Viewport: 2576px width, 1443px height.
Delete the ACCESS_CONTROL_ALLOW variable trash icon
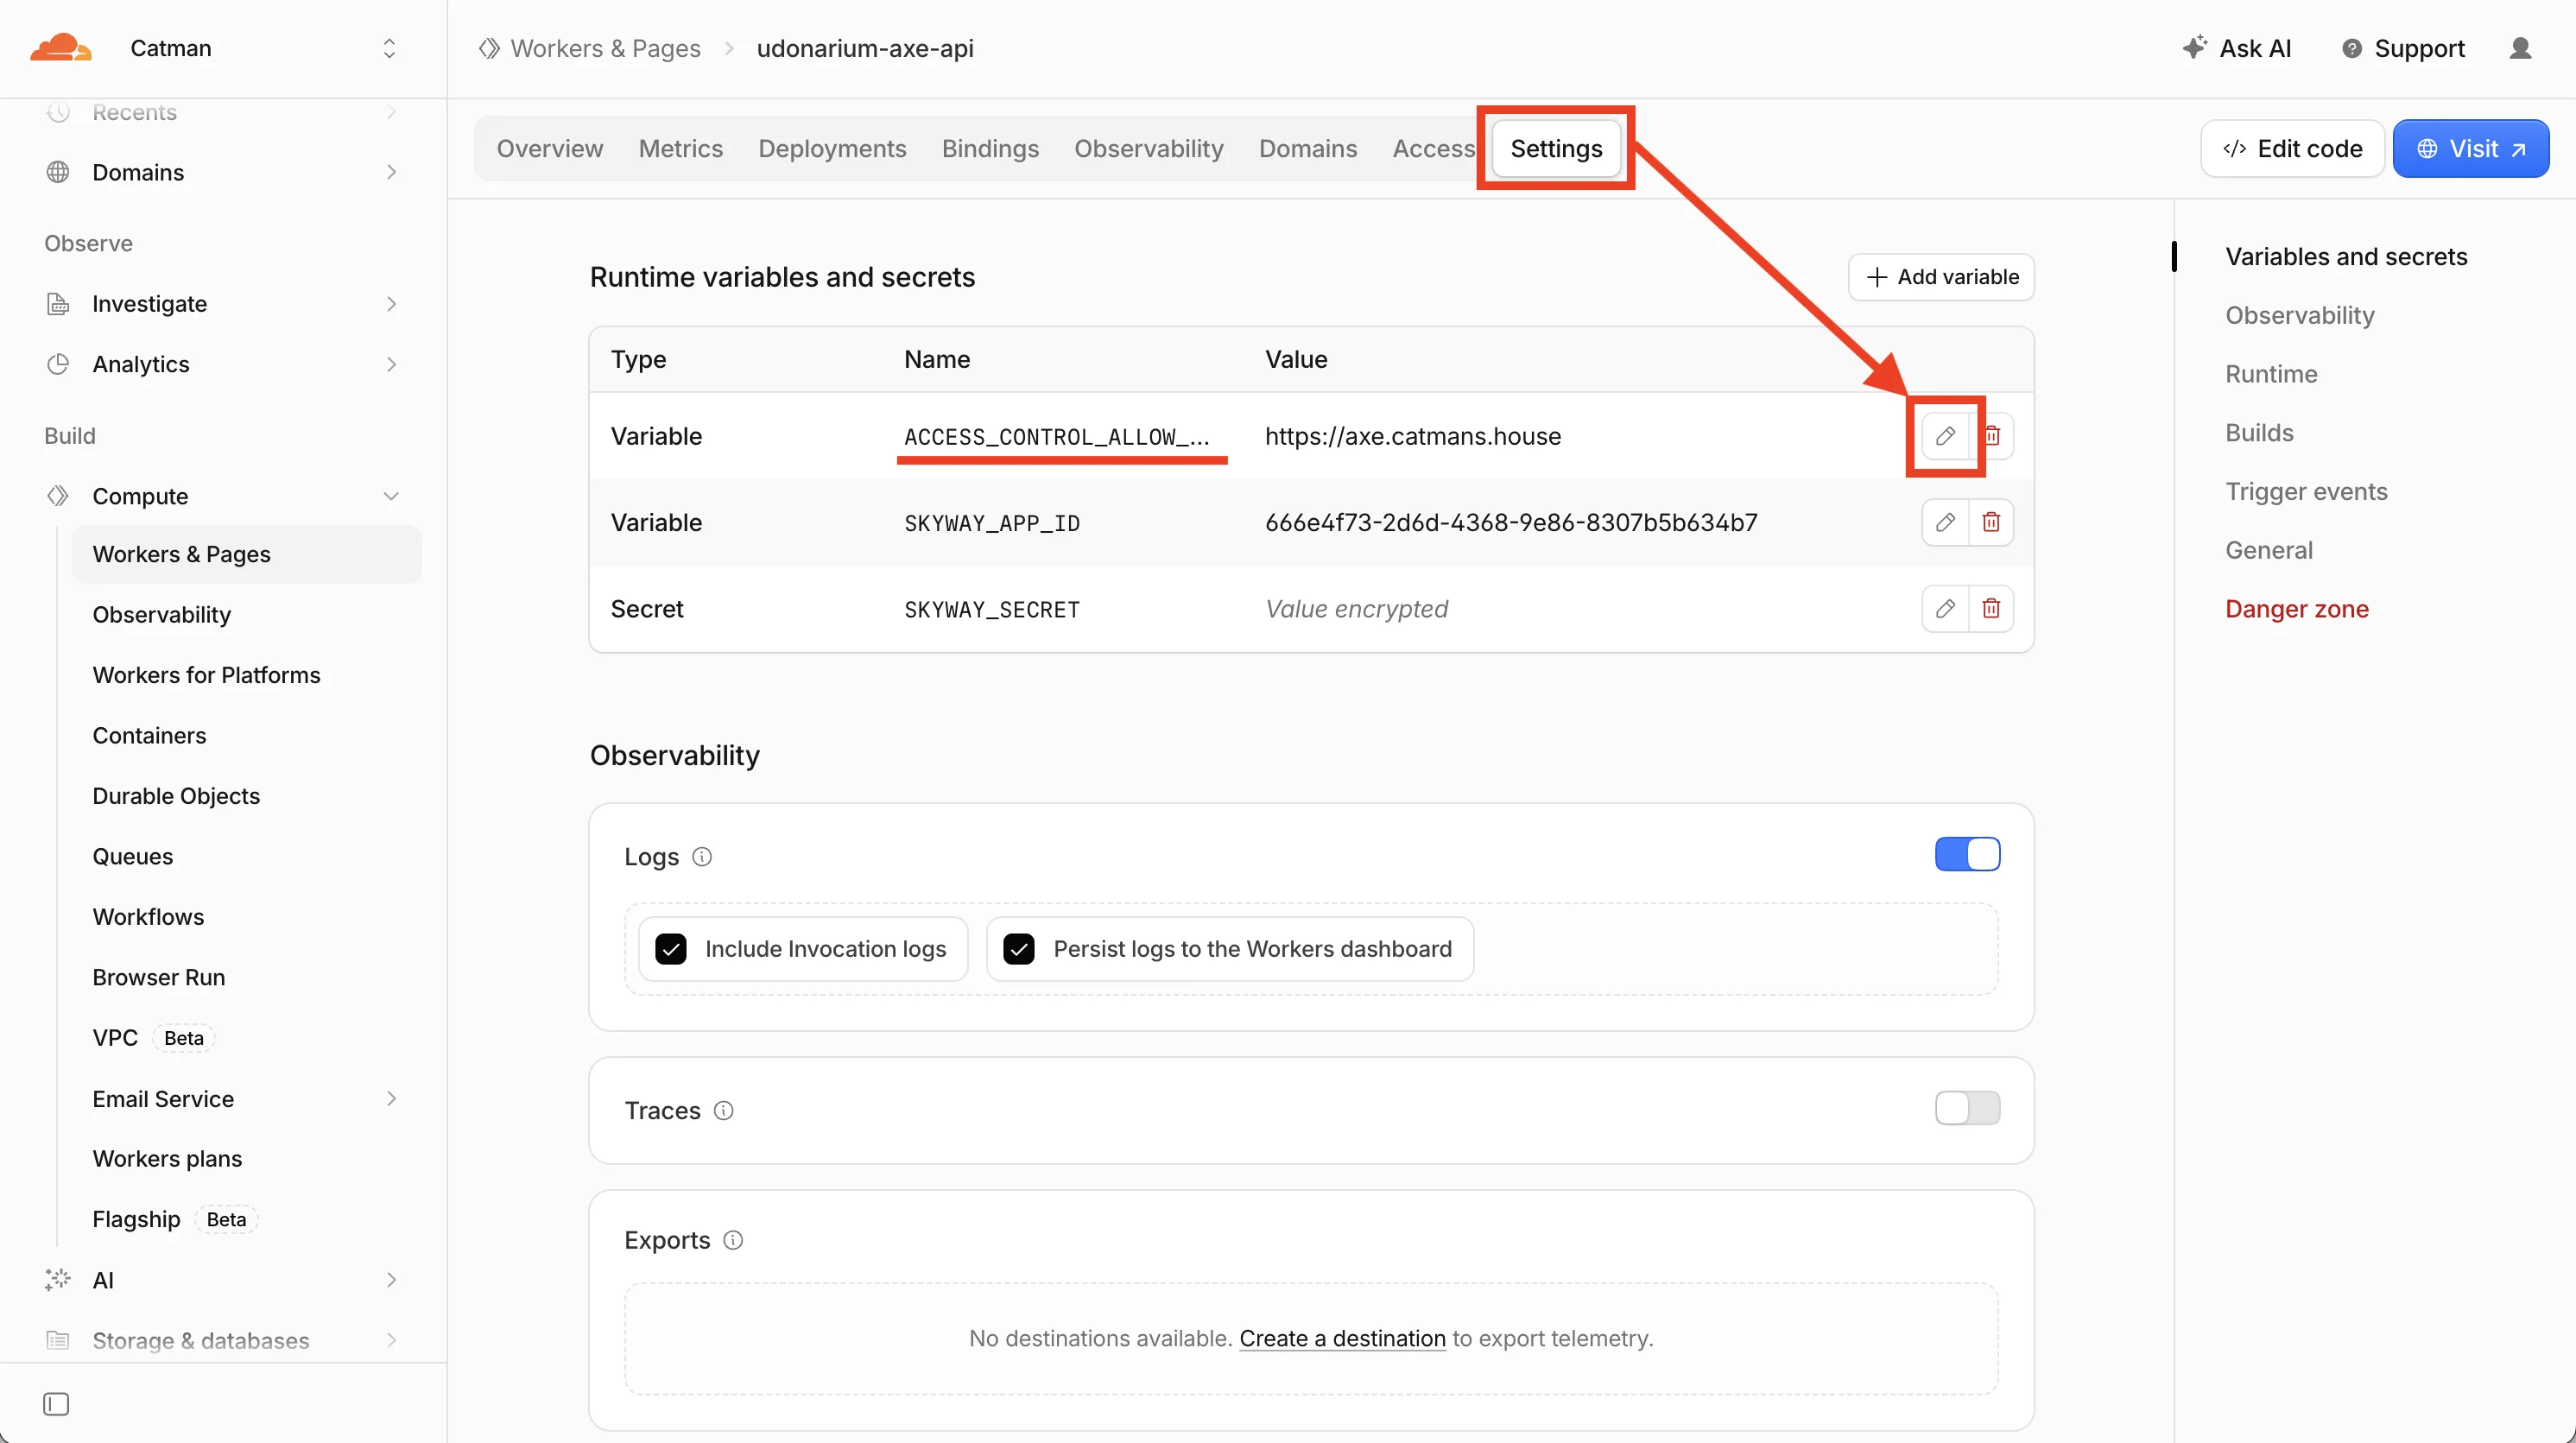coord(1991,436)
